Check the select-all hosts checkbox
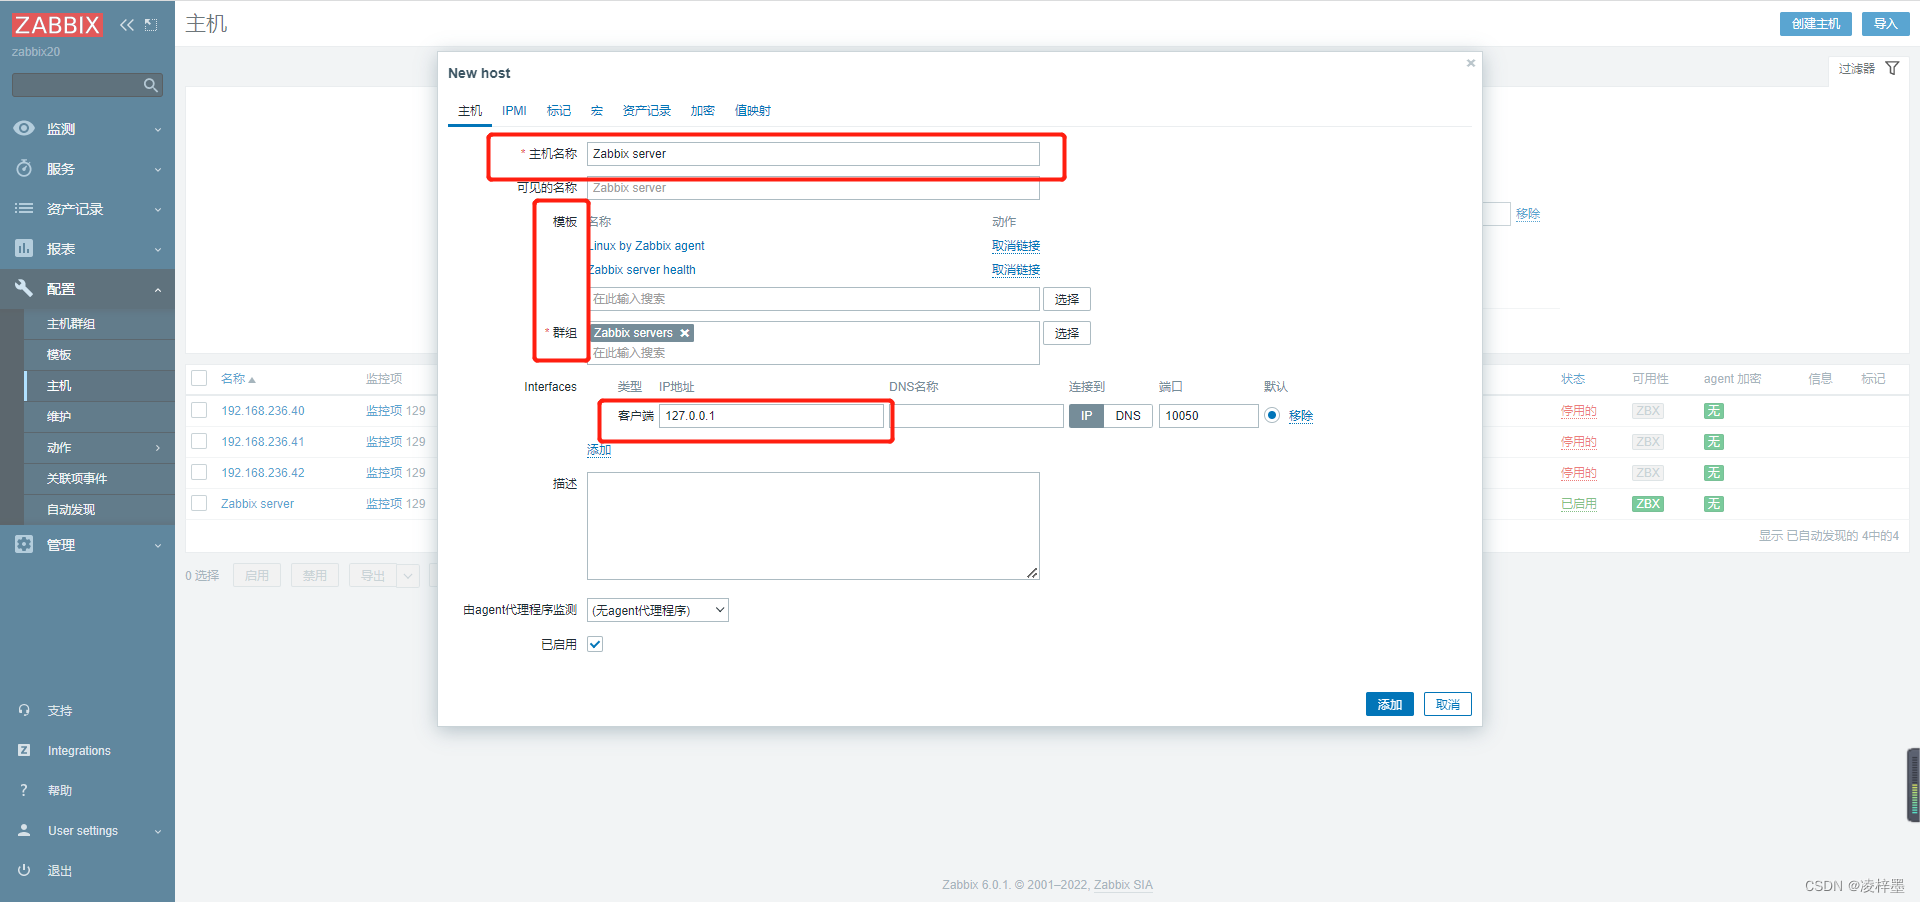This screenshot has height=902, width=1920. point(199,378)
